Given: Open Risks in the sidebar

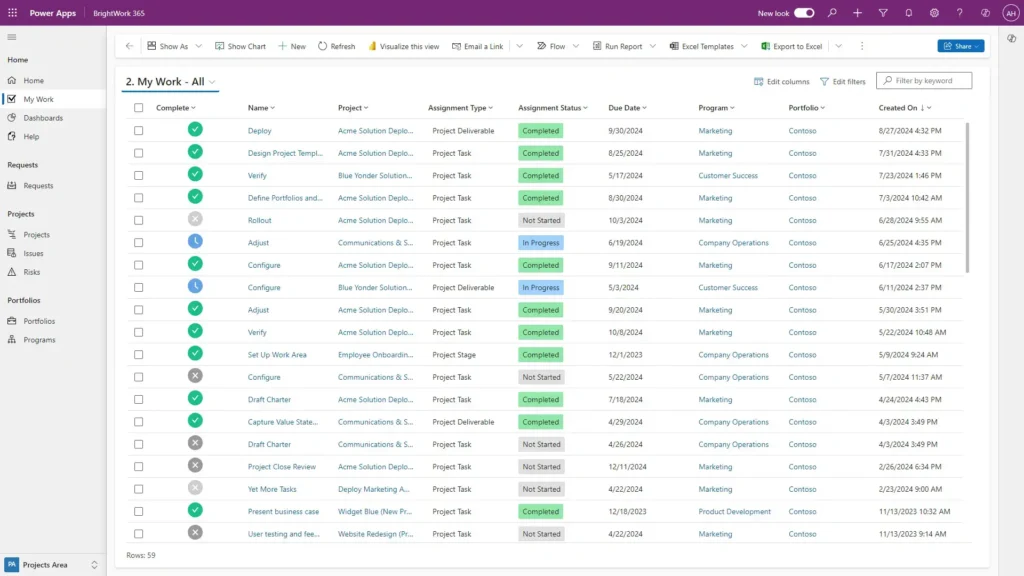Looking at the screenshot, I should coord(32,272).
